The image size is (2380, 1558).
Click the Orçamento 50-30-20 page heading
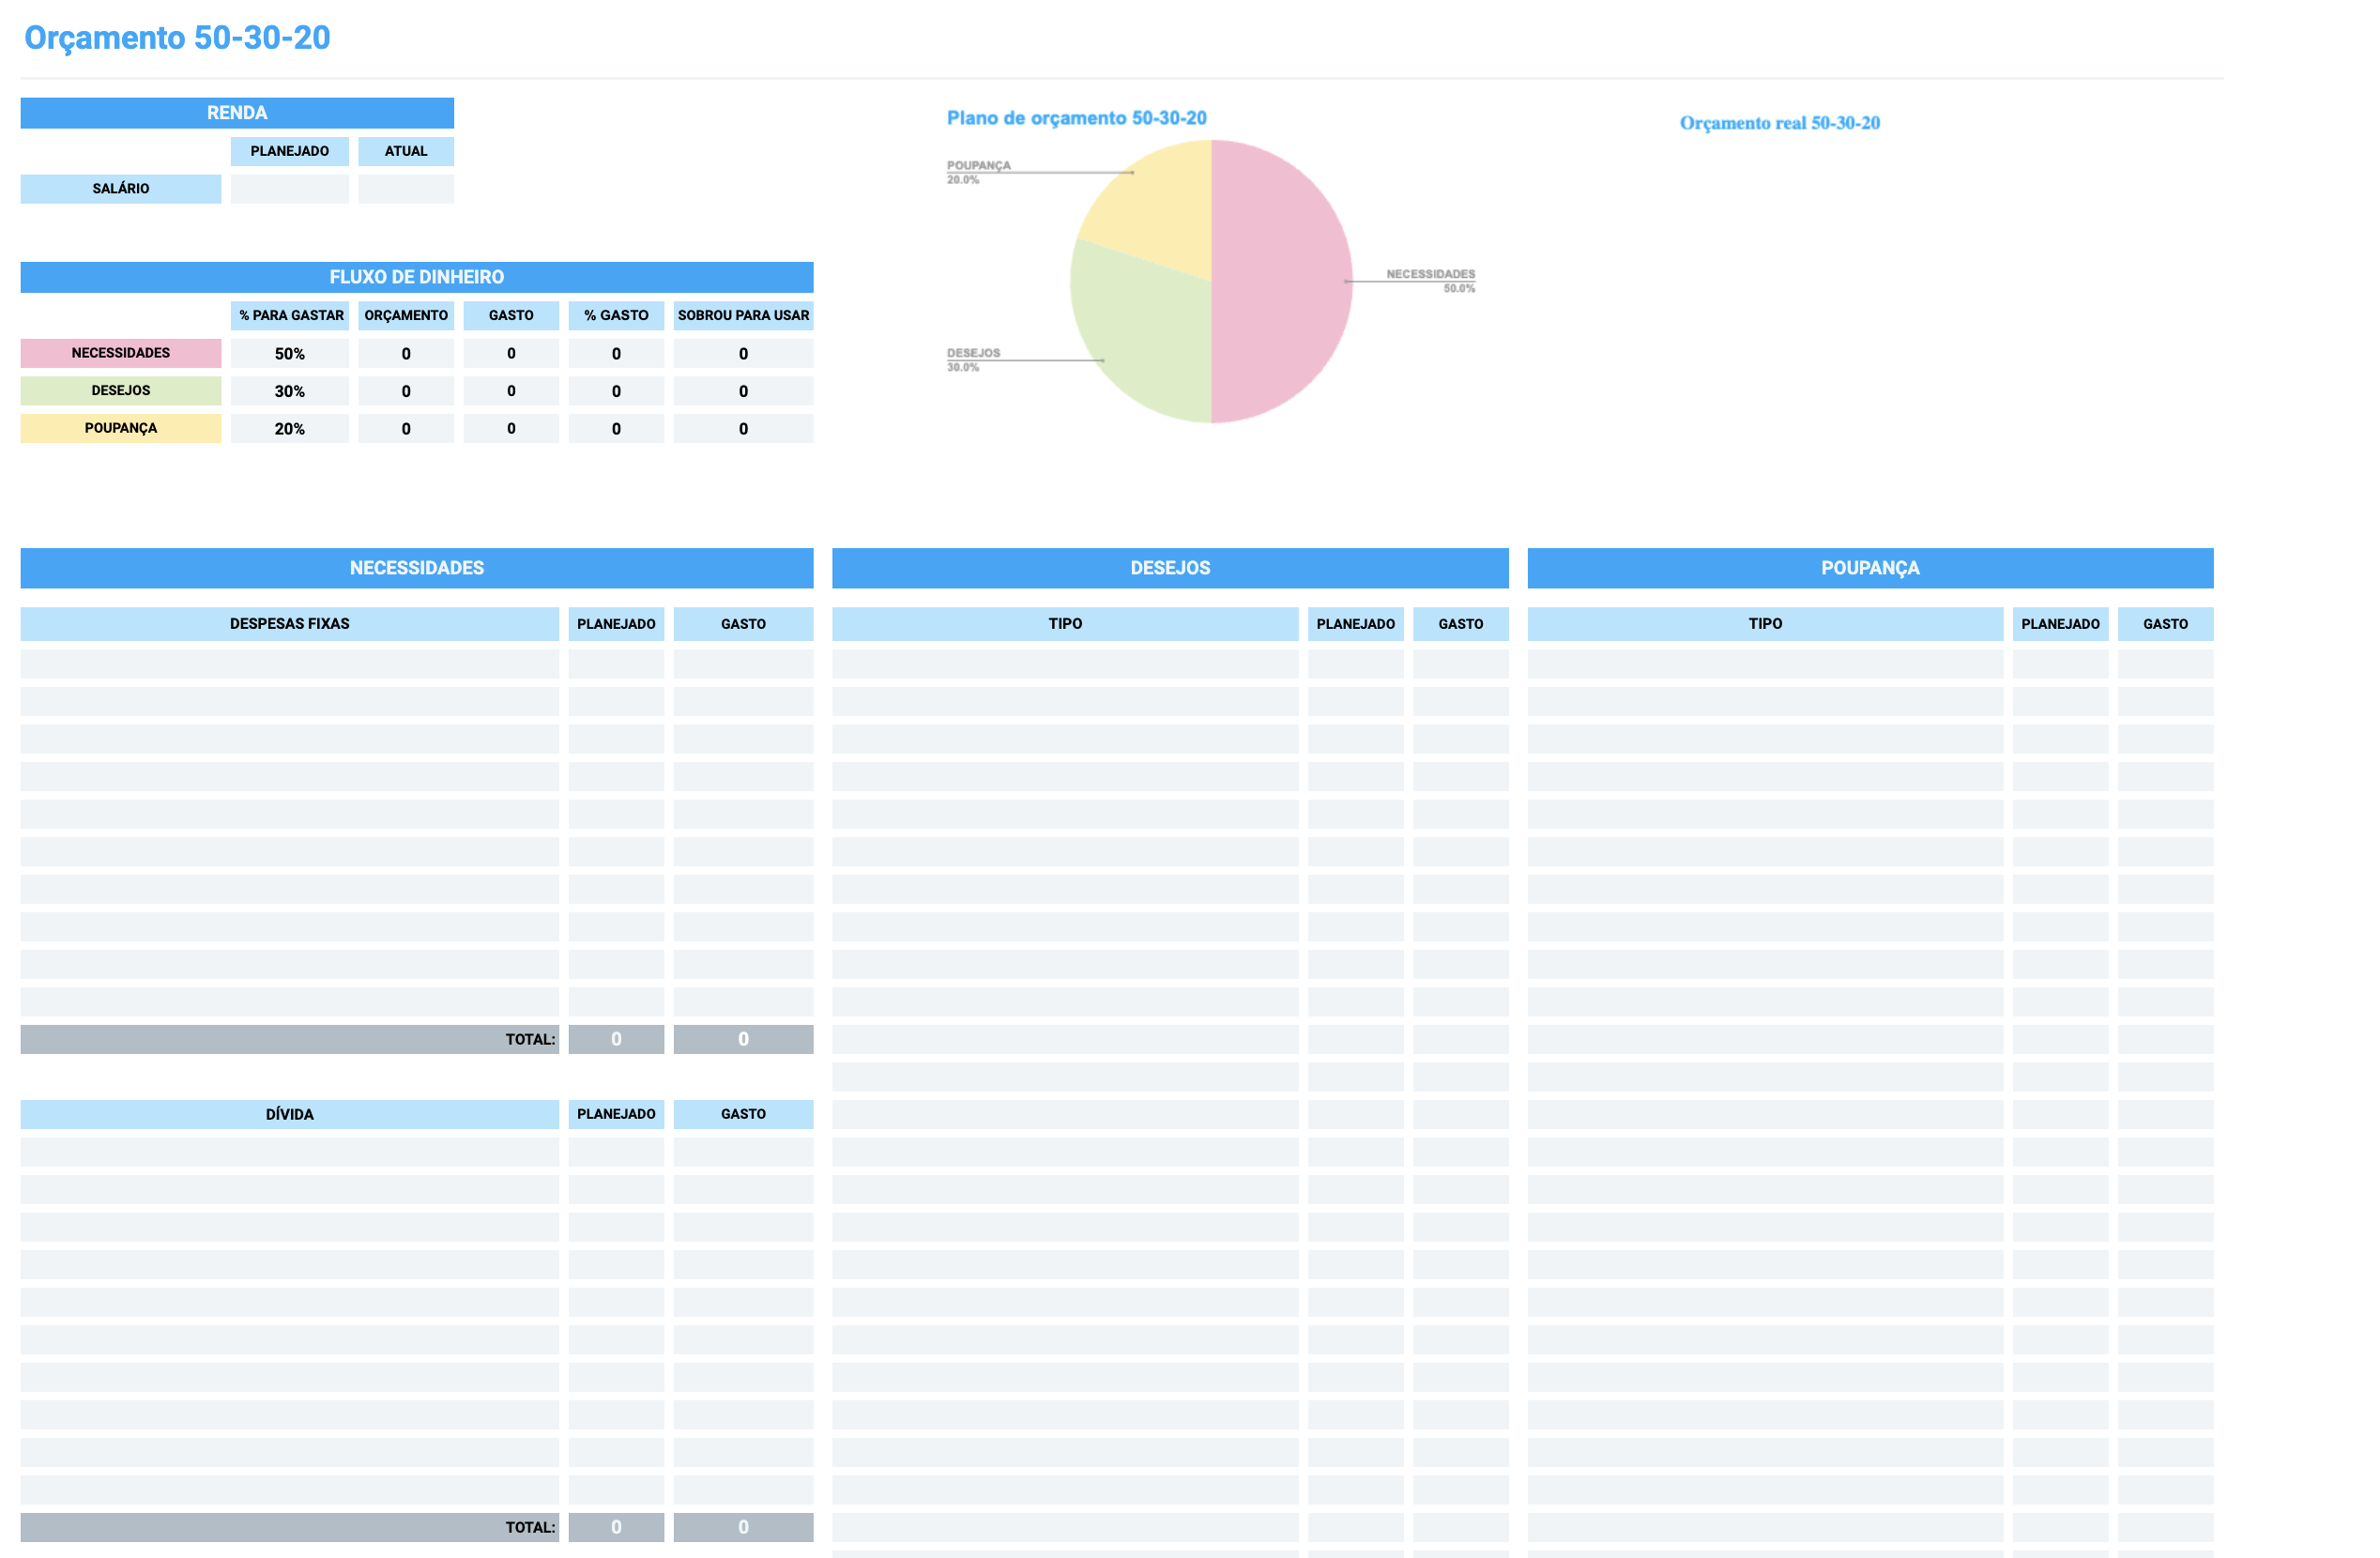(177, 37)
